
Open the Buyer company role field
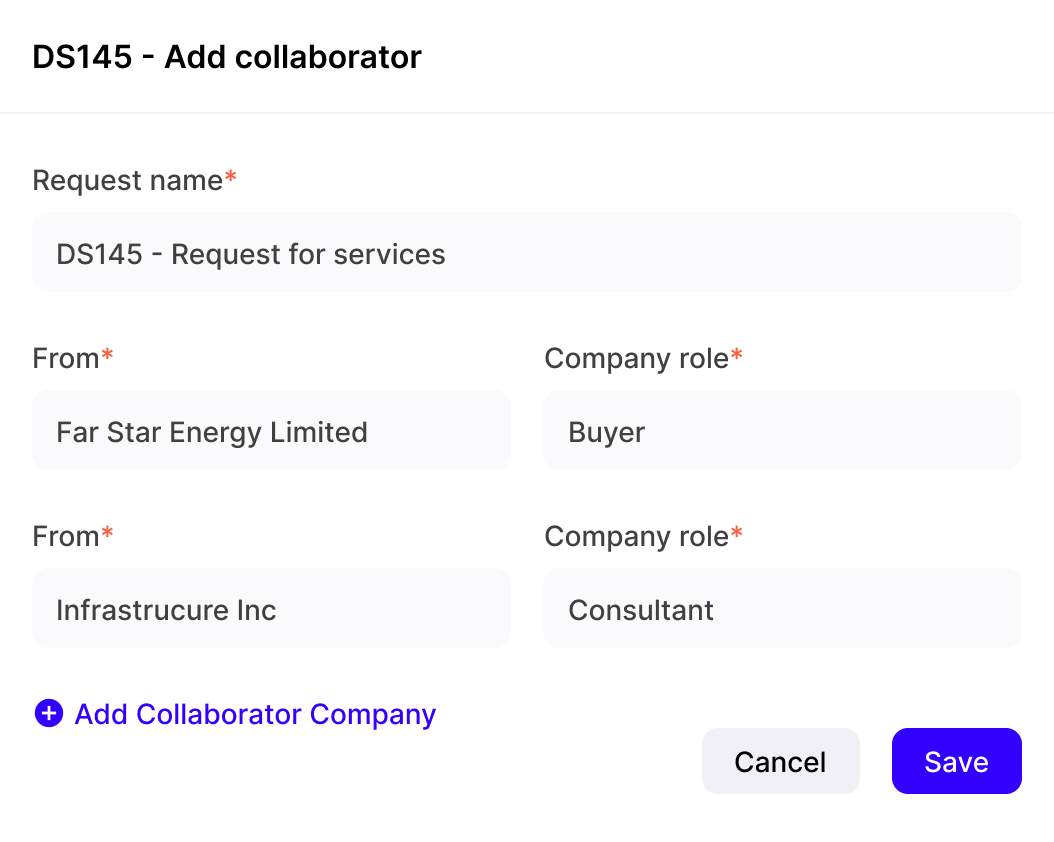781,431
